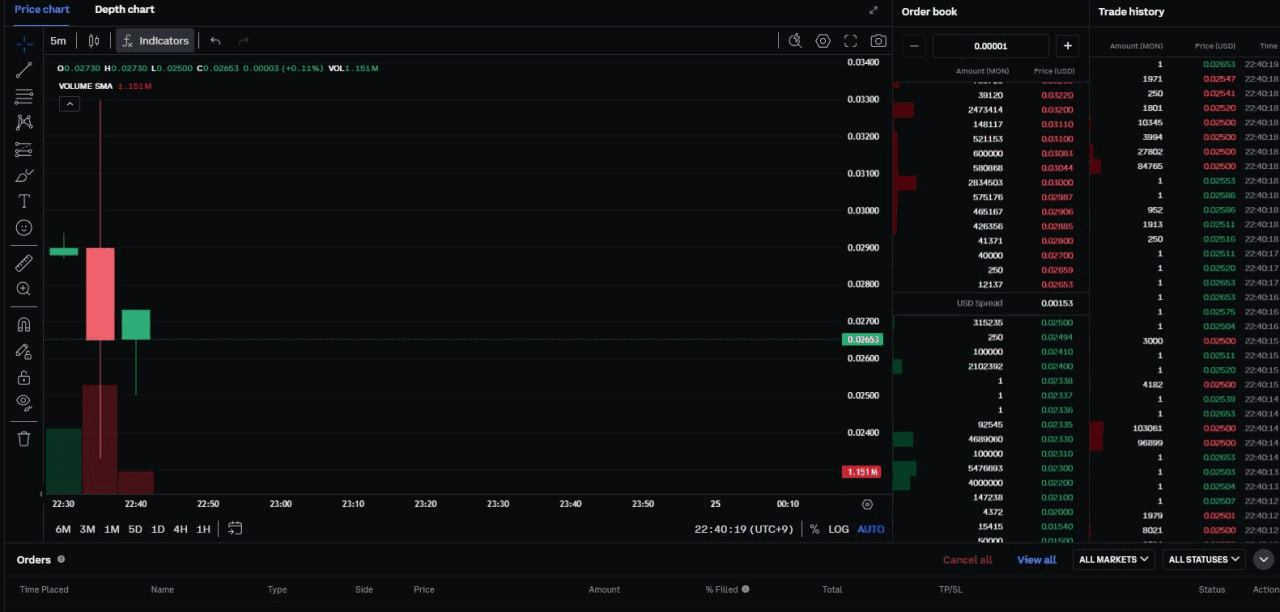
Task: Open chart settings gear icon
Action: pyautogui.click(x=823, y=41)
